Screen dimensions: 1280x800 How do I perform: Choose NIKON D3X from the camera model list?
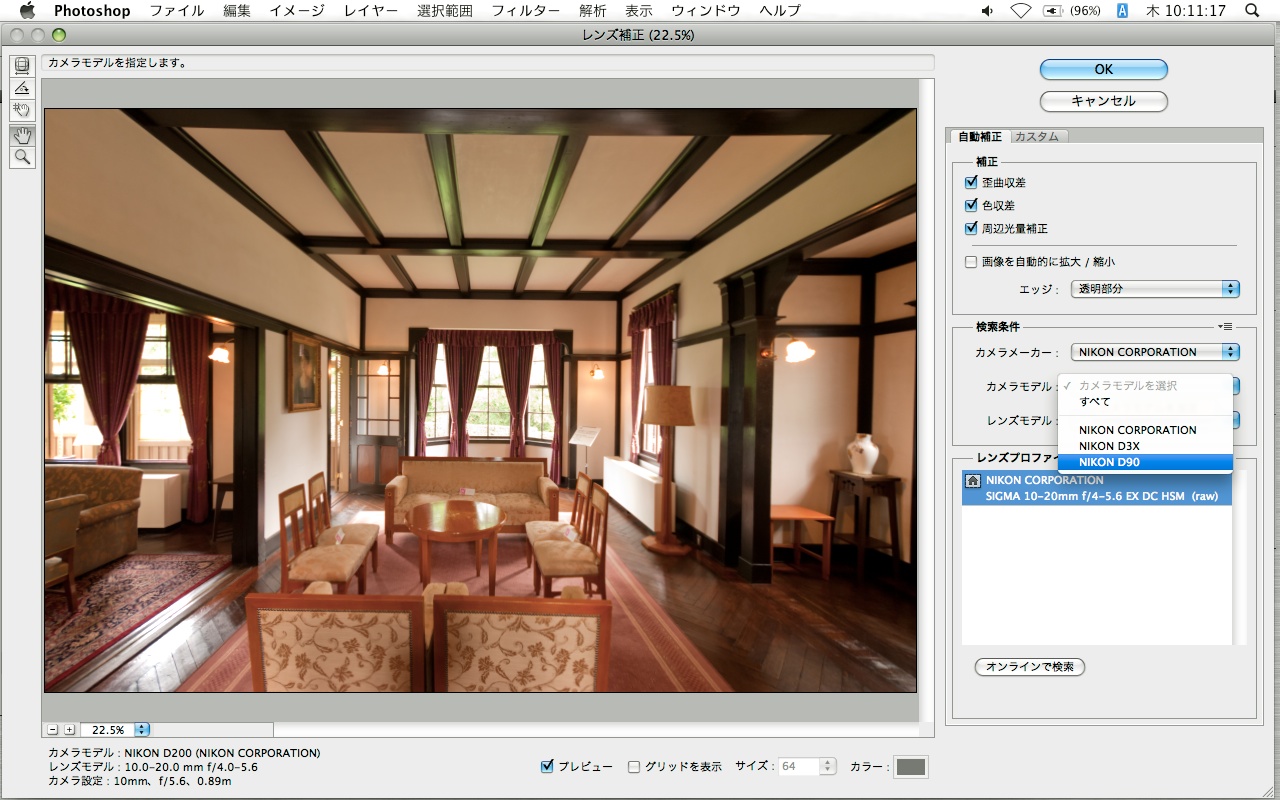pos(1109,446)
